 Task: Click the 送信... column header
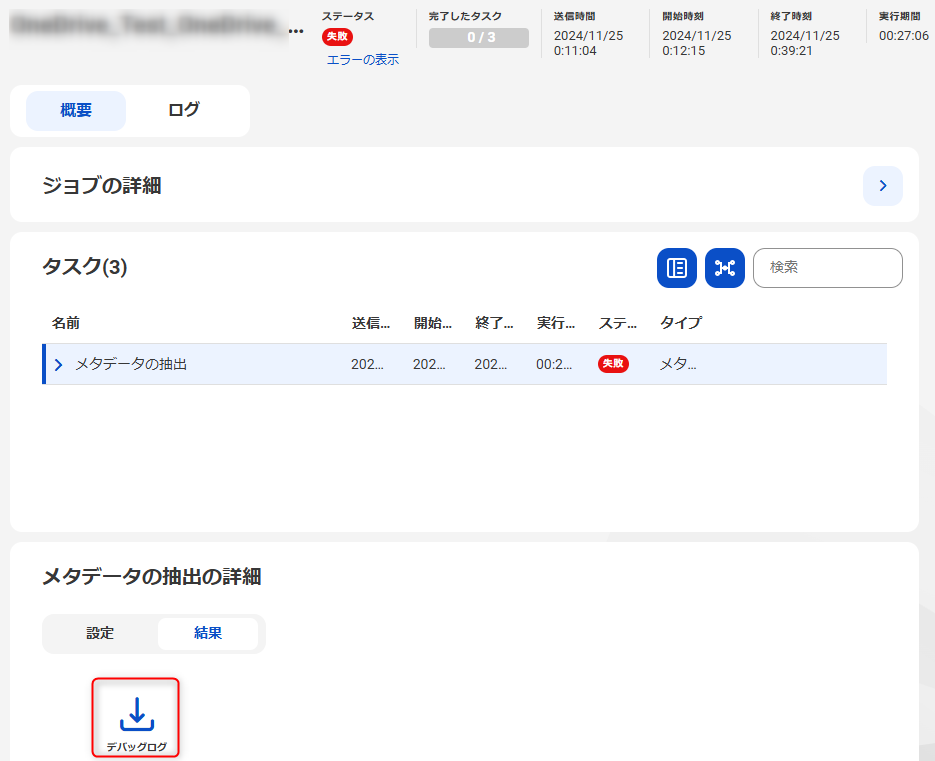(x=370, y=323)
